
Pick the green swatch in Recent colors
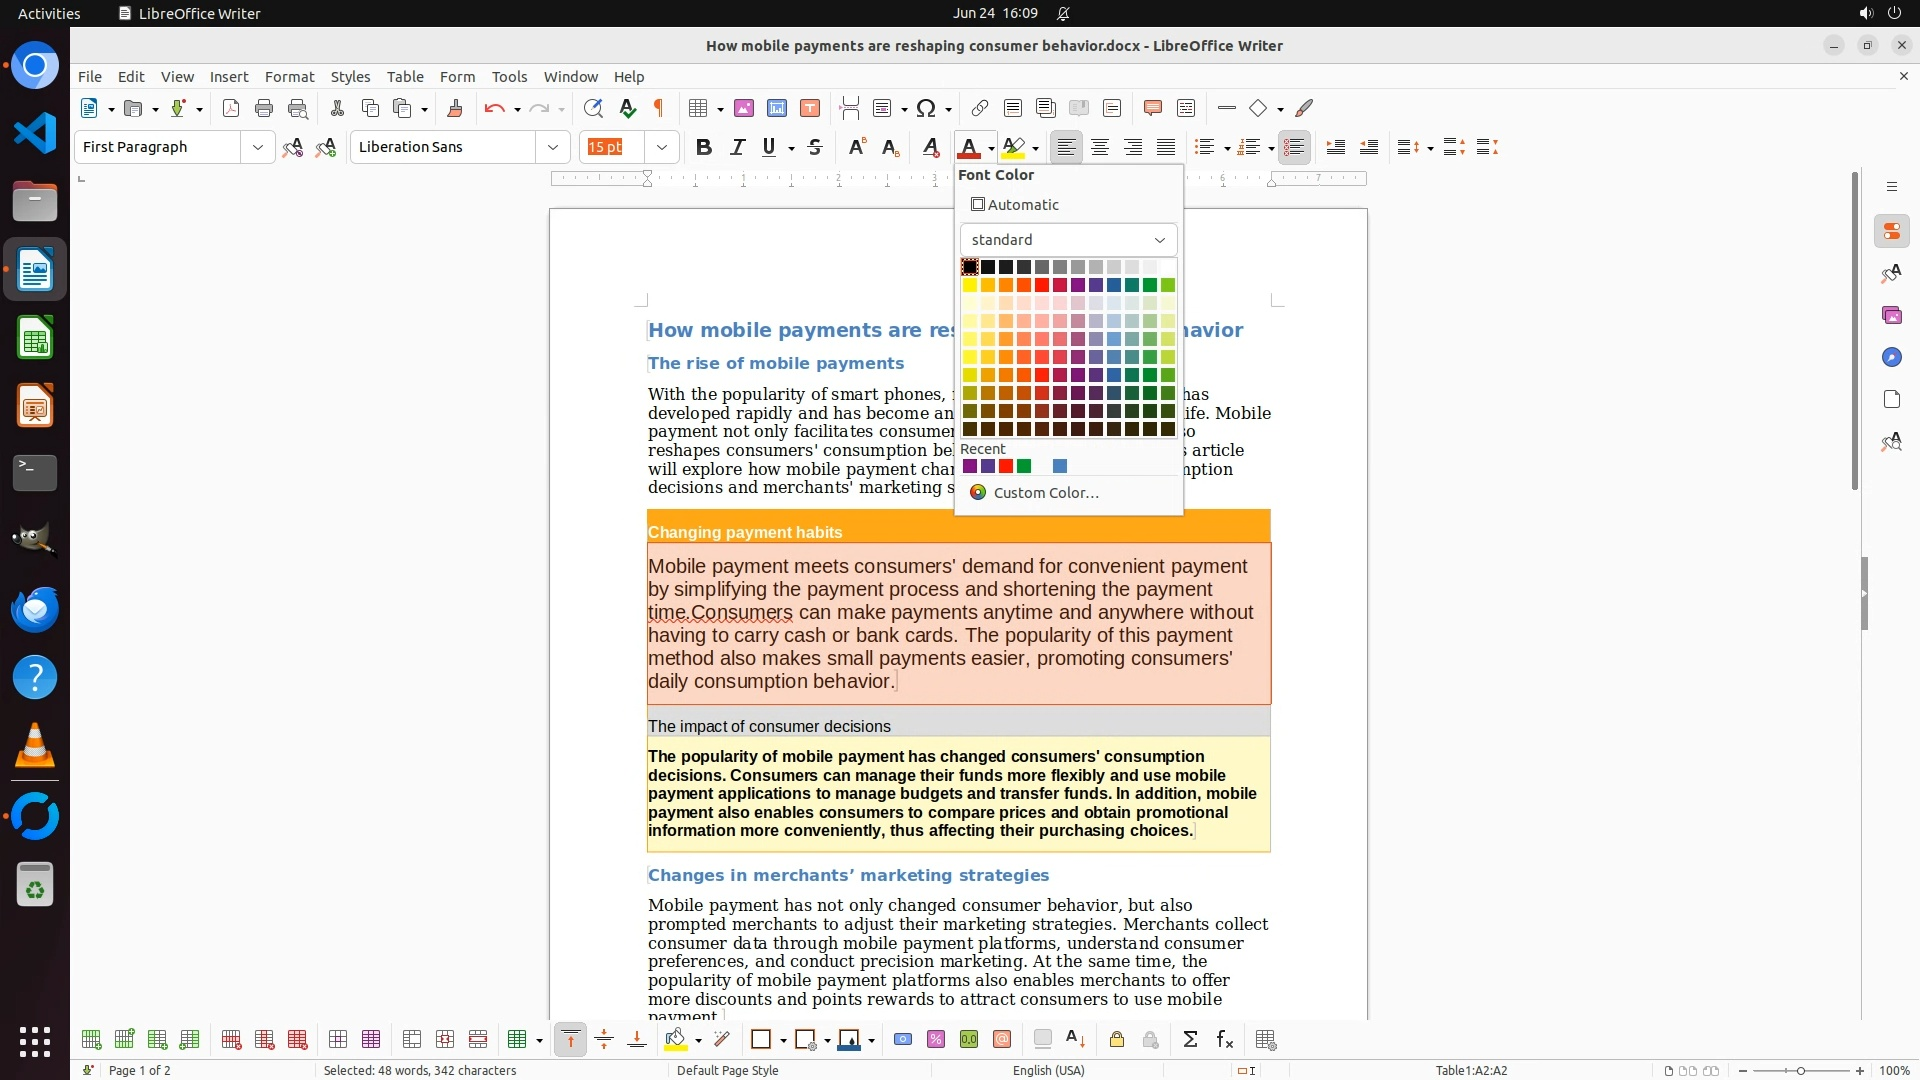pos(1024,466)
